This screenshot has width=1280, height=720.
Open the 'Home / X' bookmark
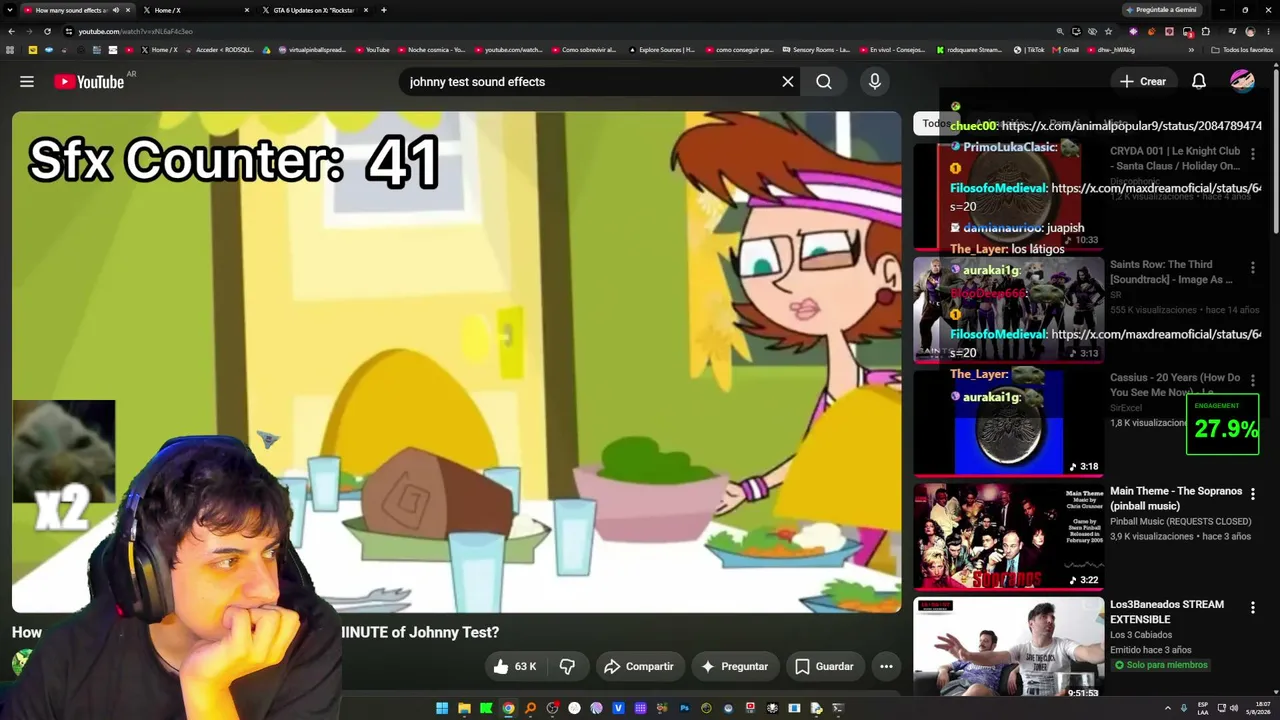(x=159, y=49)
